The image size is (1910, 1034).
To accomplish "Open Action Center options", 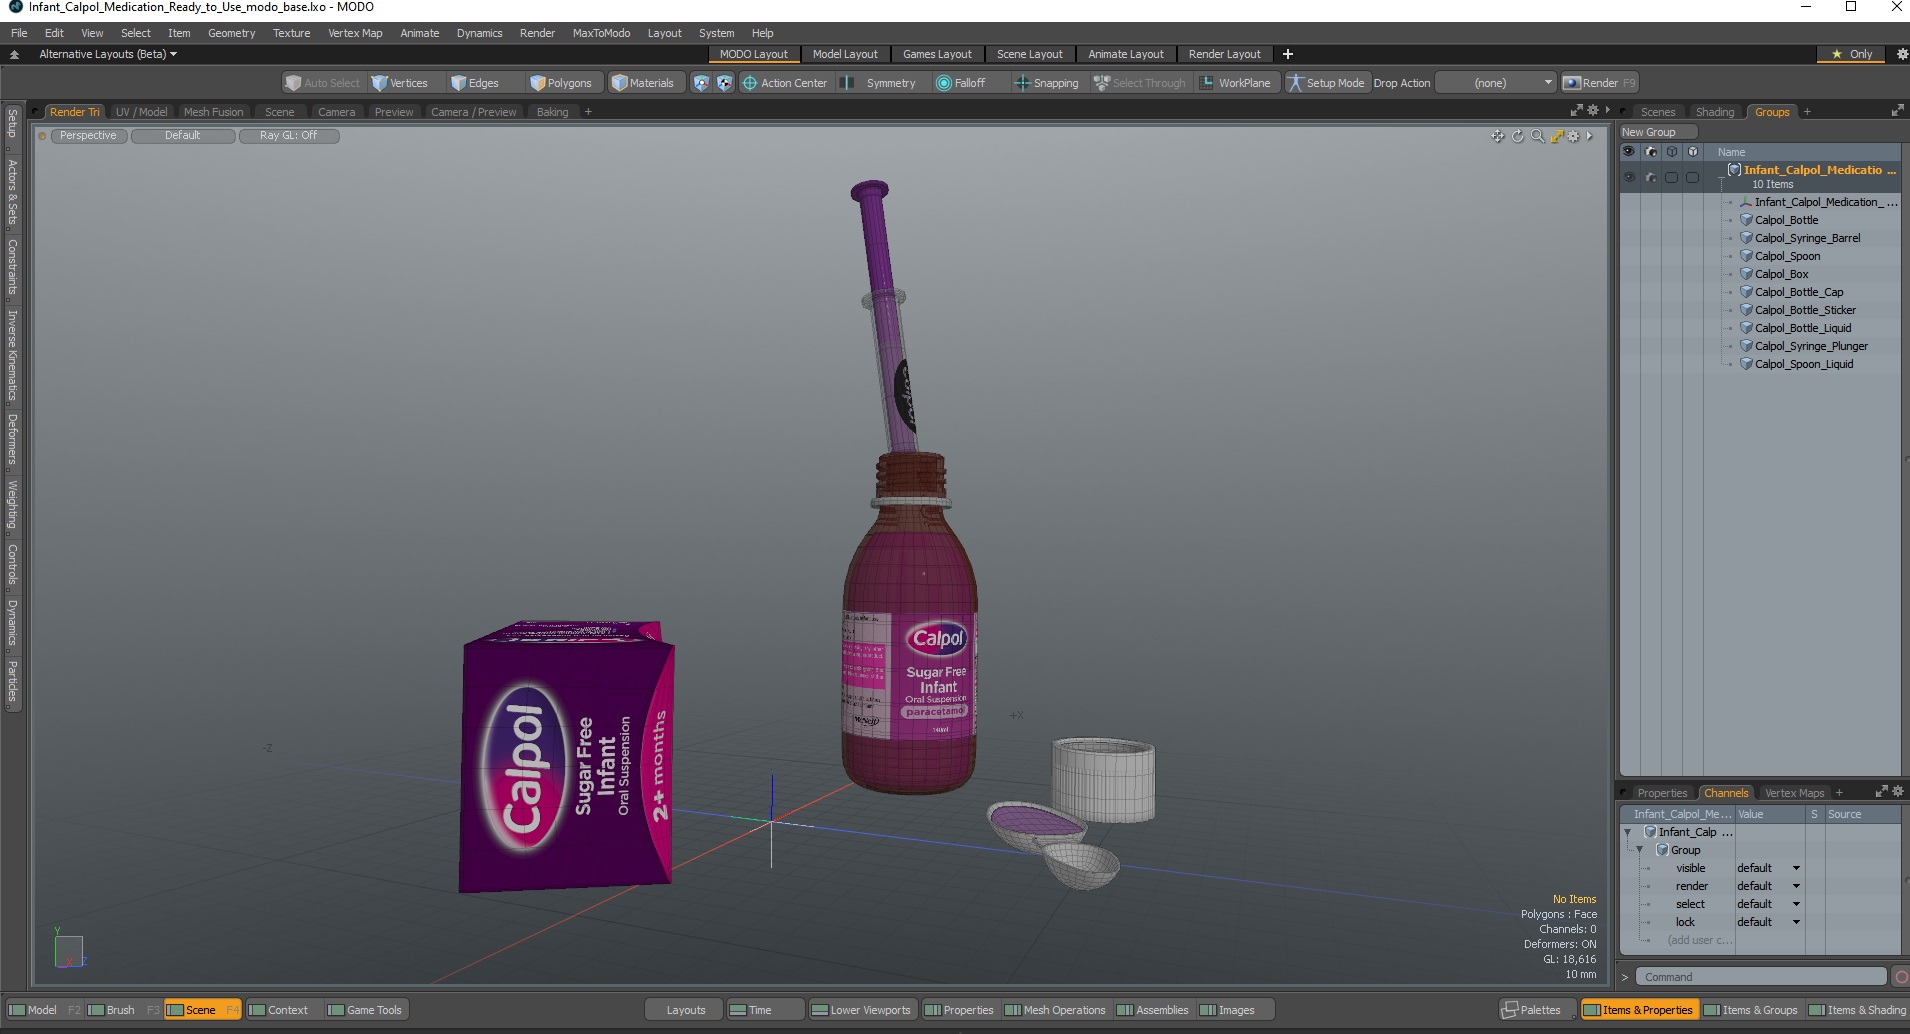I will 785,83.
